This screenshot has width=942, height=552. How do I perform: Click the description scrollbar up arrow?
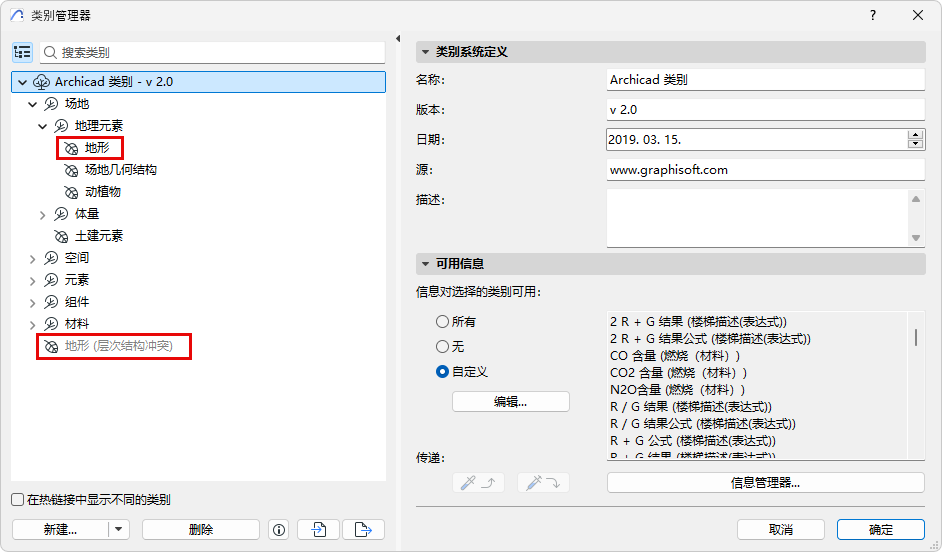pos(916,199)
